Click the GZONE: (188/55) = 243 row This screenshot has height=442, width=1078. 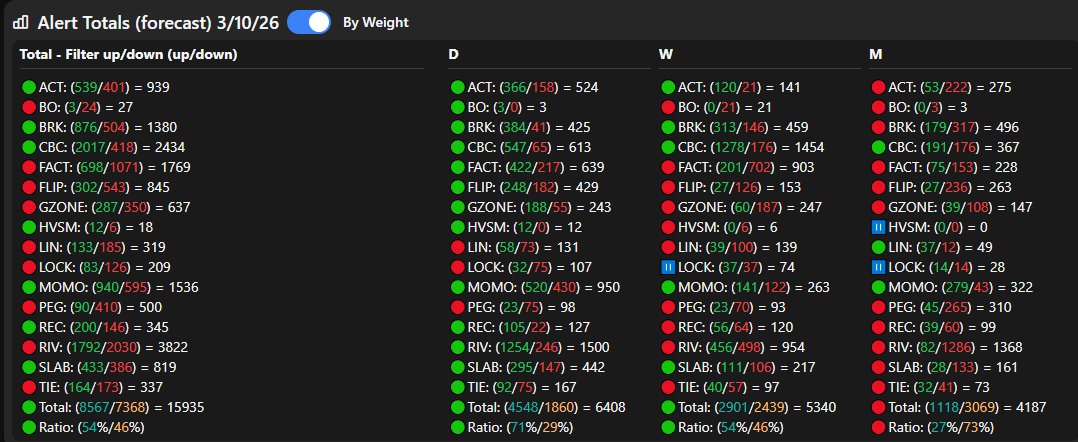coord(531,207)
